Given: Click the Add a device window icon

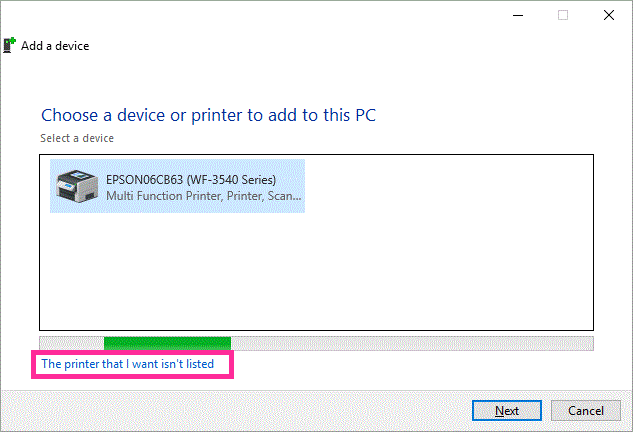Looking at the screenshot, I should point(9,45).
